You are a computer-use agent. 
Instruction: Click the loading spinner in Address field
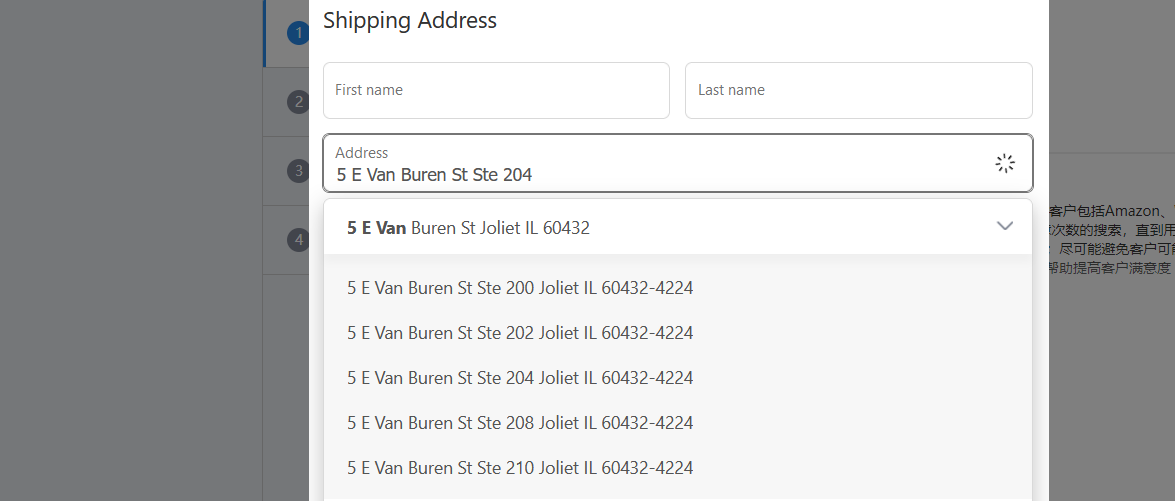(1005, 163)
